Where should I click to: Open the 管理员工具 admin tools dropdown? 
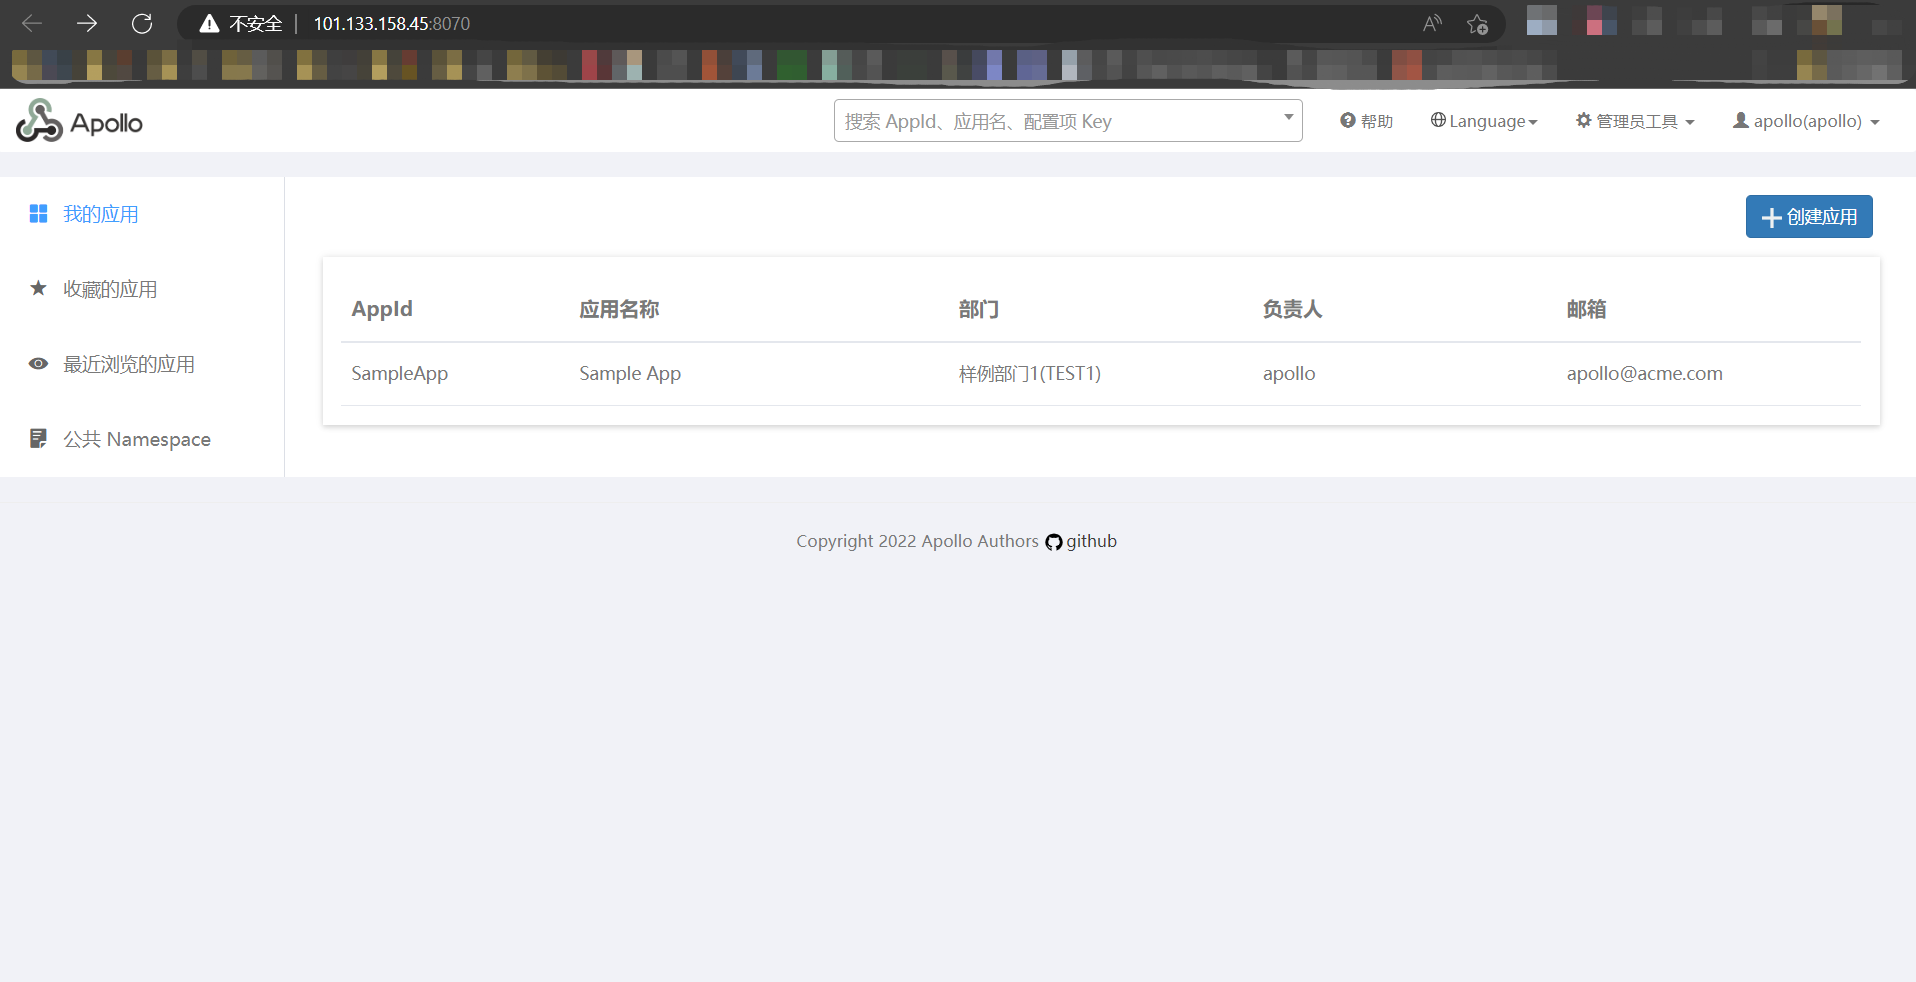point(1635,121)
